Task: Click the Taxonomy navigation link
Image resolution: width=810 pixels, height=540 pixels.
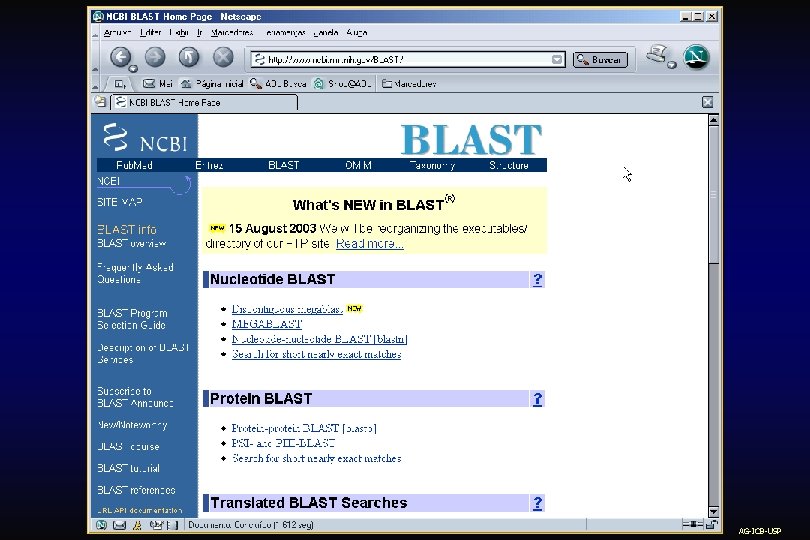Action: 432,165
